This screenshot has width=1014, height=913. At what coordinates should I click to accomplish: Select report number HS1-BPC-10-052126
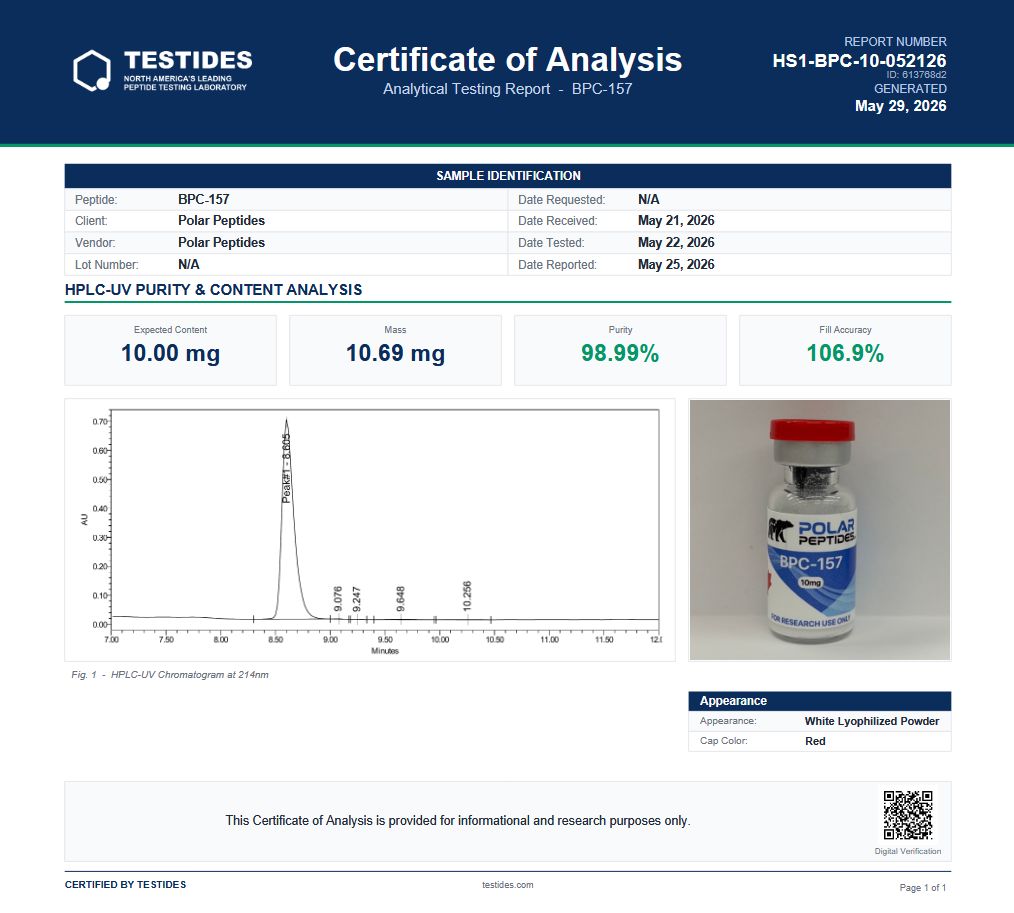(859, 61)
